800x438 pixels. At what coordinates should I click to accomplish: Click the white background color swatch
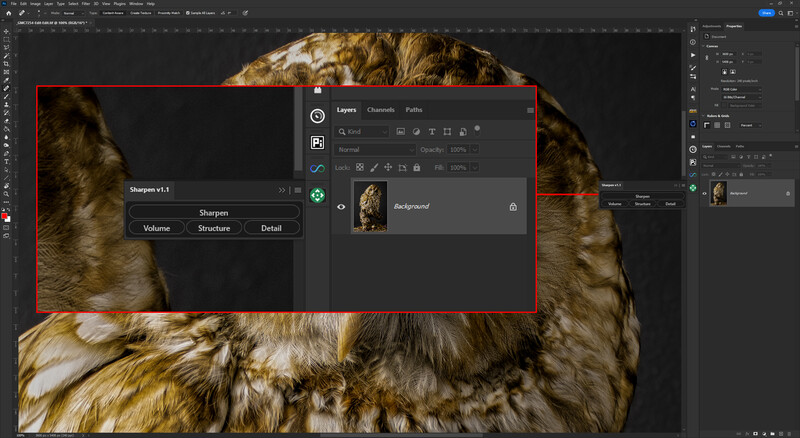pos(8,220)
